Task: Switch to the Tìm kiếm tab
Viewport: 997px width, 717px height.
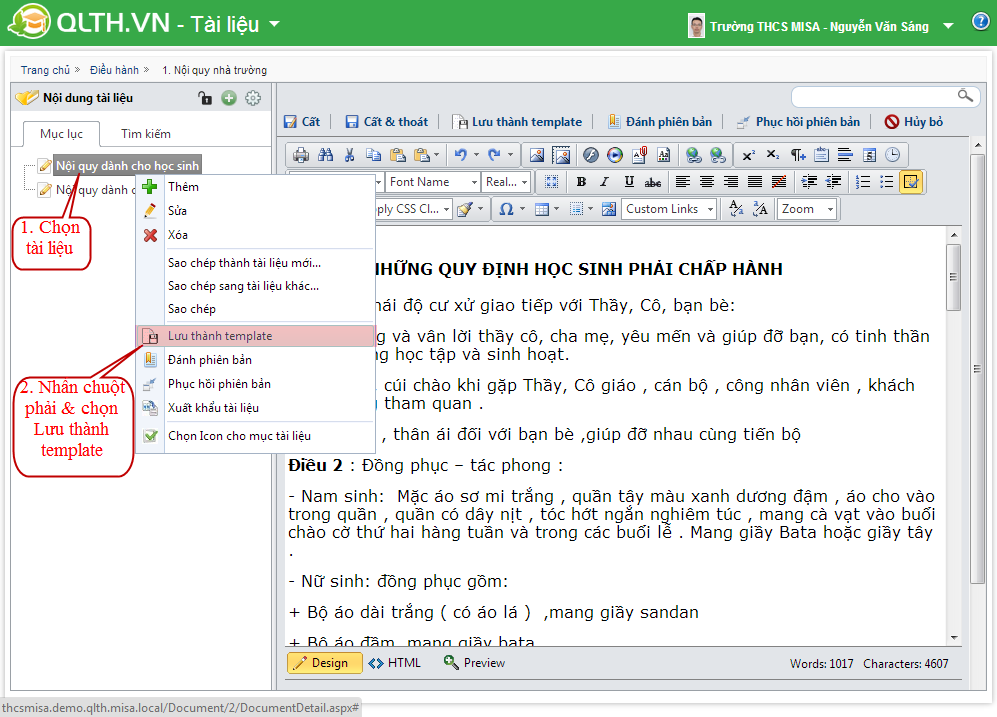Action: [x=146, y=133]
